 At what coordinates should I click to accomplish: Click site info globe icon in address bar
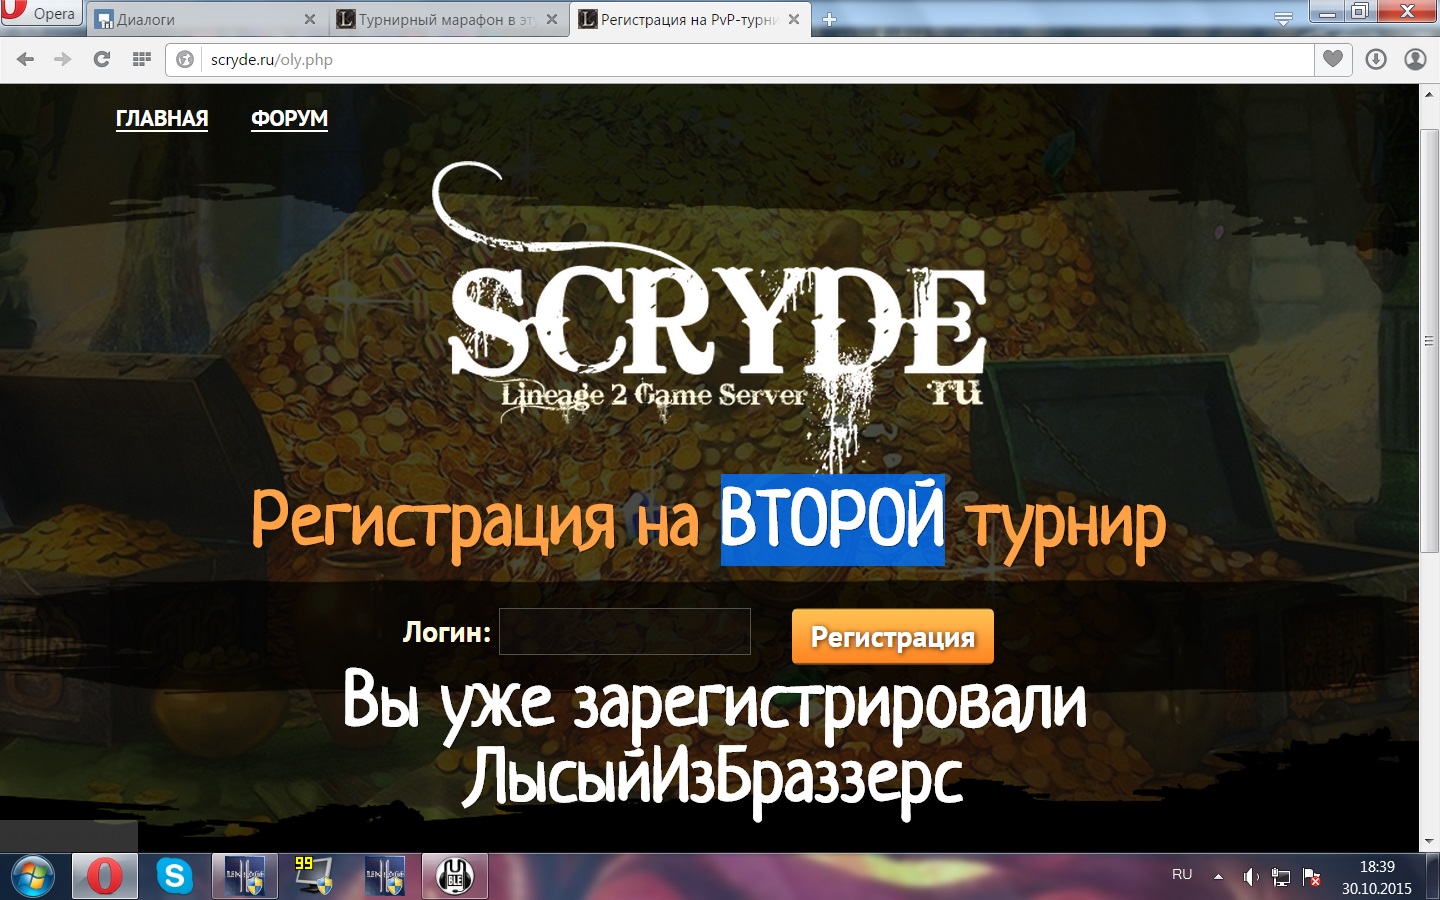coord(185,60)
